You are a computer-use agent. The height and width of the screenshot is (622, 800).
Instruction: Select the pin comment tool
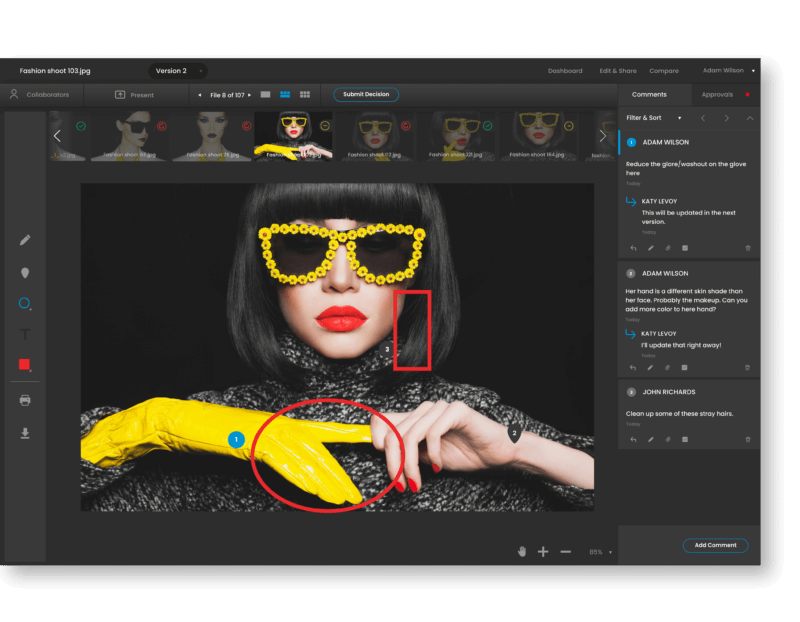(24, 272)
